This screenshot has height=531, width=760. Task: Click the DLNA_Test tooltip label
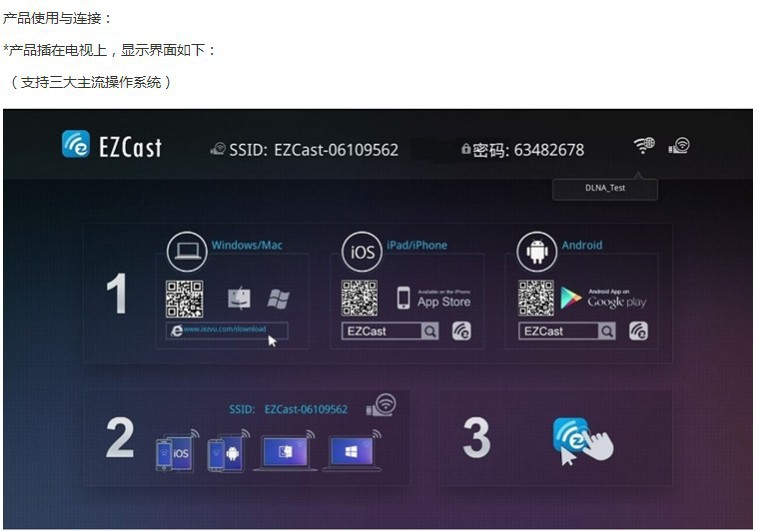pyautogui.click(x=605, y=187)
